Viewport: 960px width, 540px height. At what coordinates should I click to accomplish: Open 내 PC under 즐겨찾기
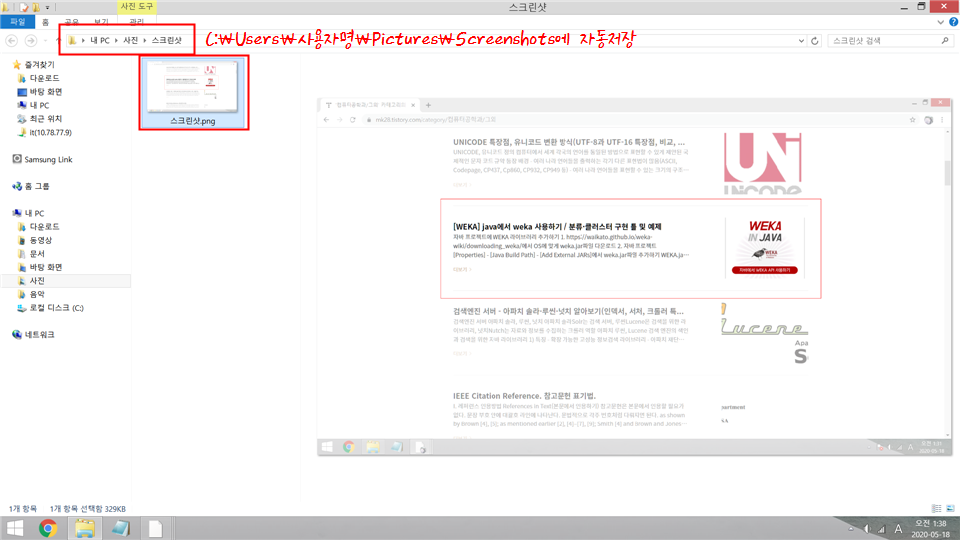click(33, 105)
